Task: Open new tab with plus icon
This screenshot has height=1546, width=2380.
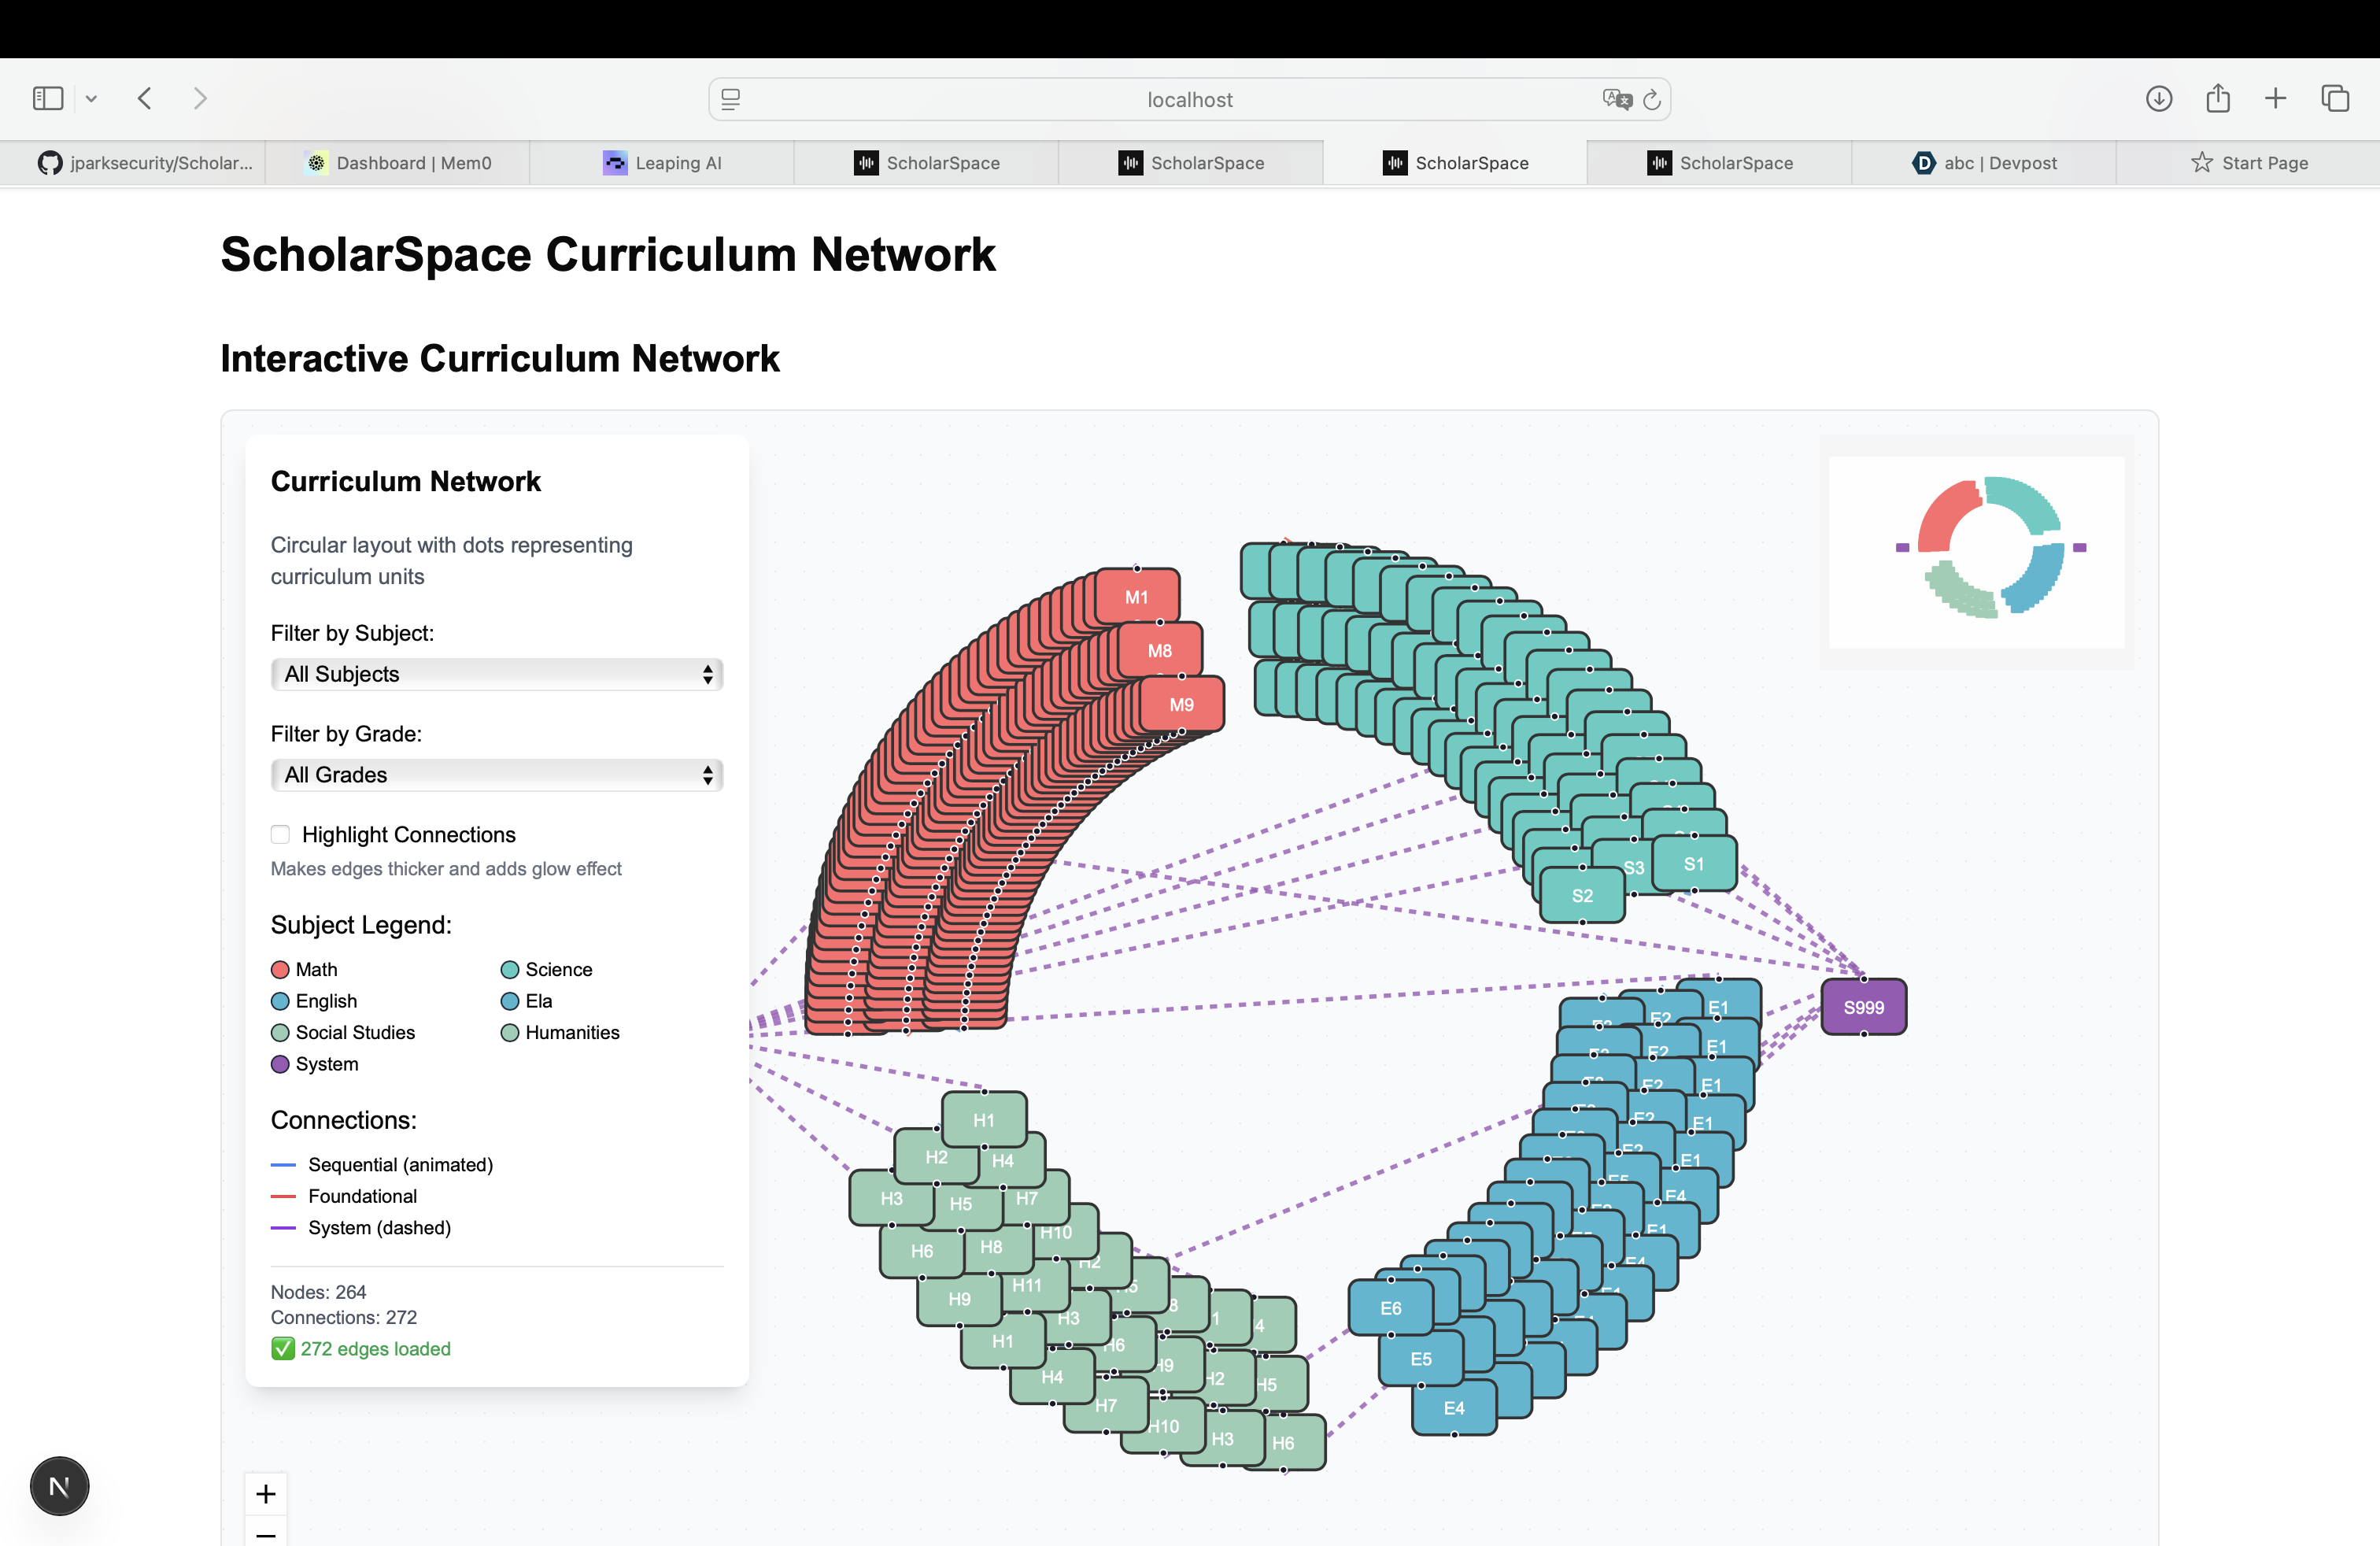Action: [x=2275, y=98]
